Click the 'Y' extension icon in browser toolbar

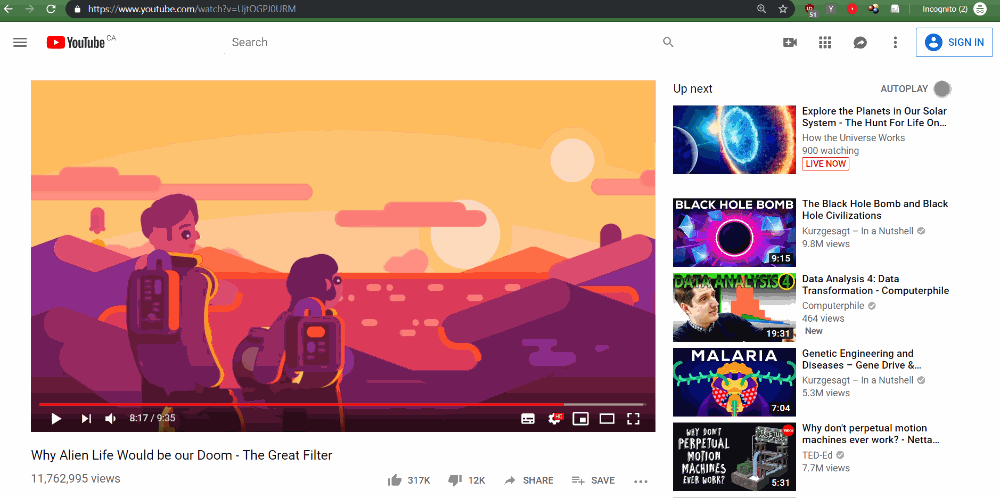(831, 9)
